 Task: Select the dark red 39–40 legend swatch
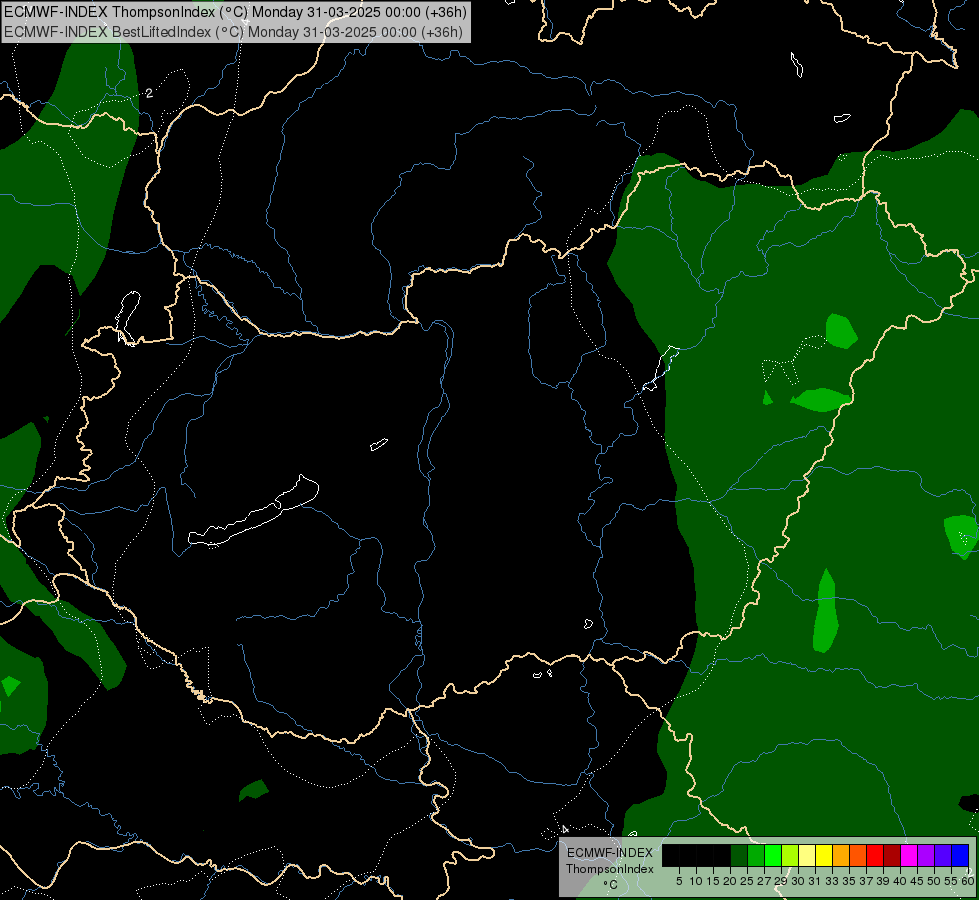[892, 855]
